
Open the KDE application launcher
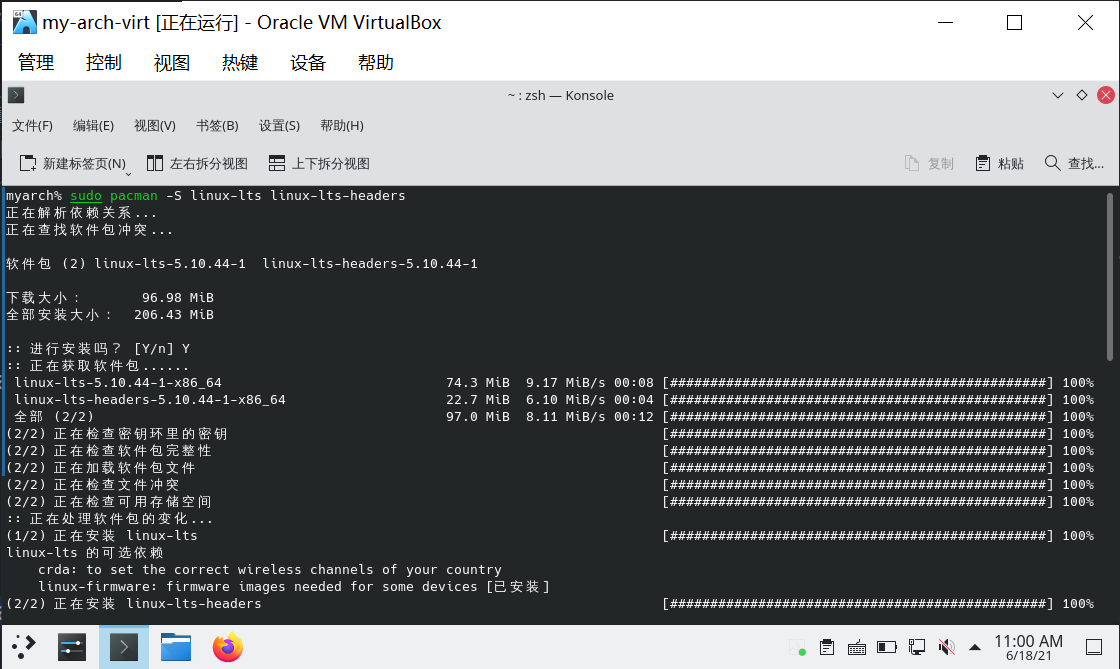[x=24, y=647]
